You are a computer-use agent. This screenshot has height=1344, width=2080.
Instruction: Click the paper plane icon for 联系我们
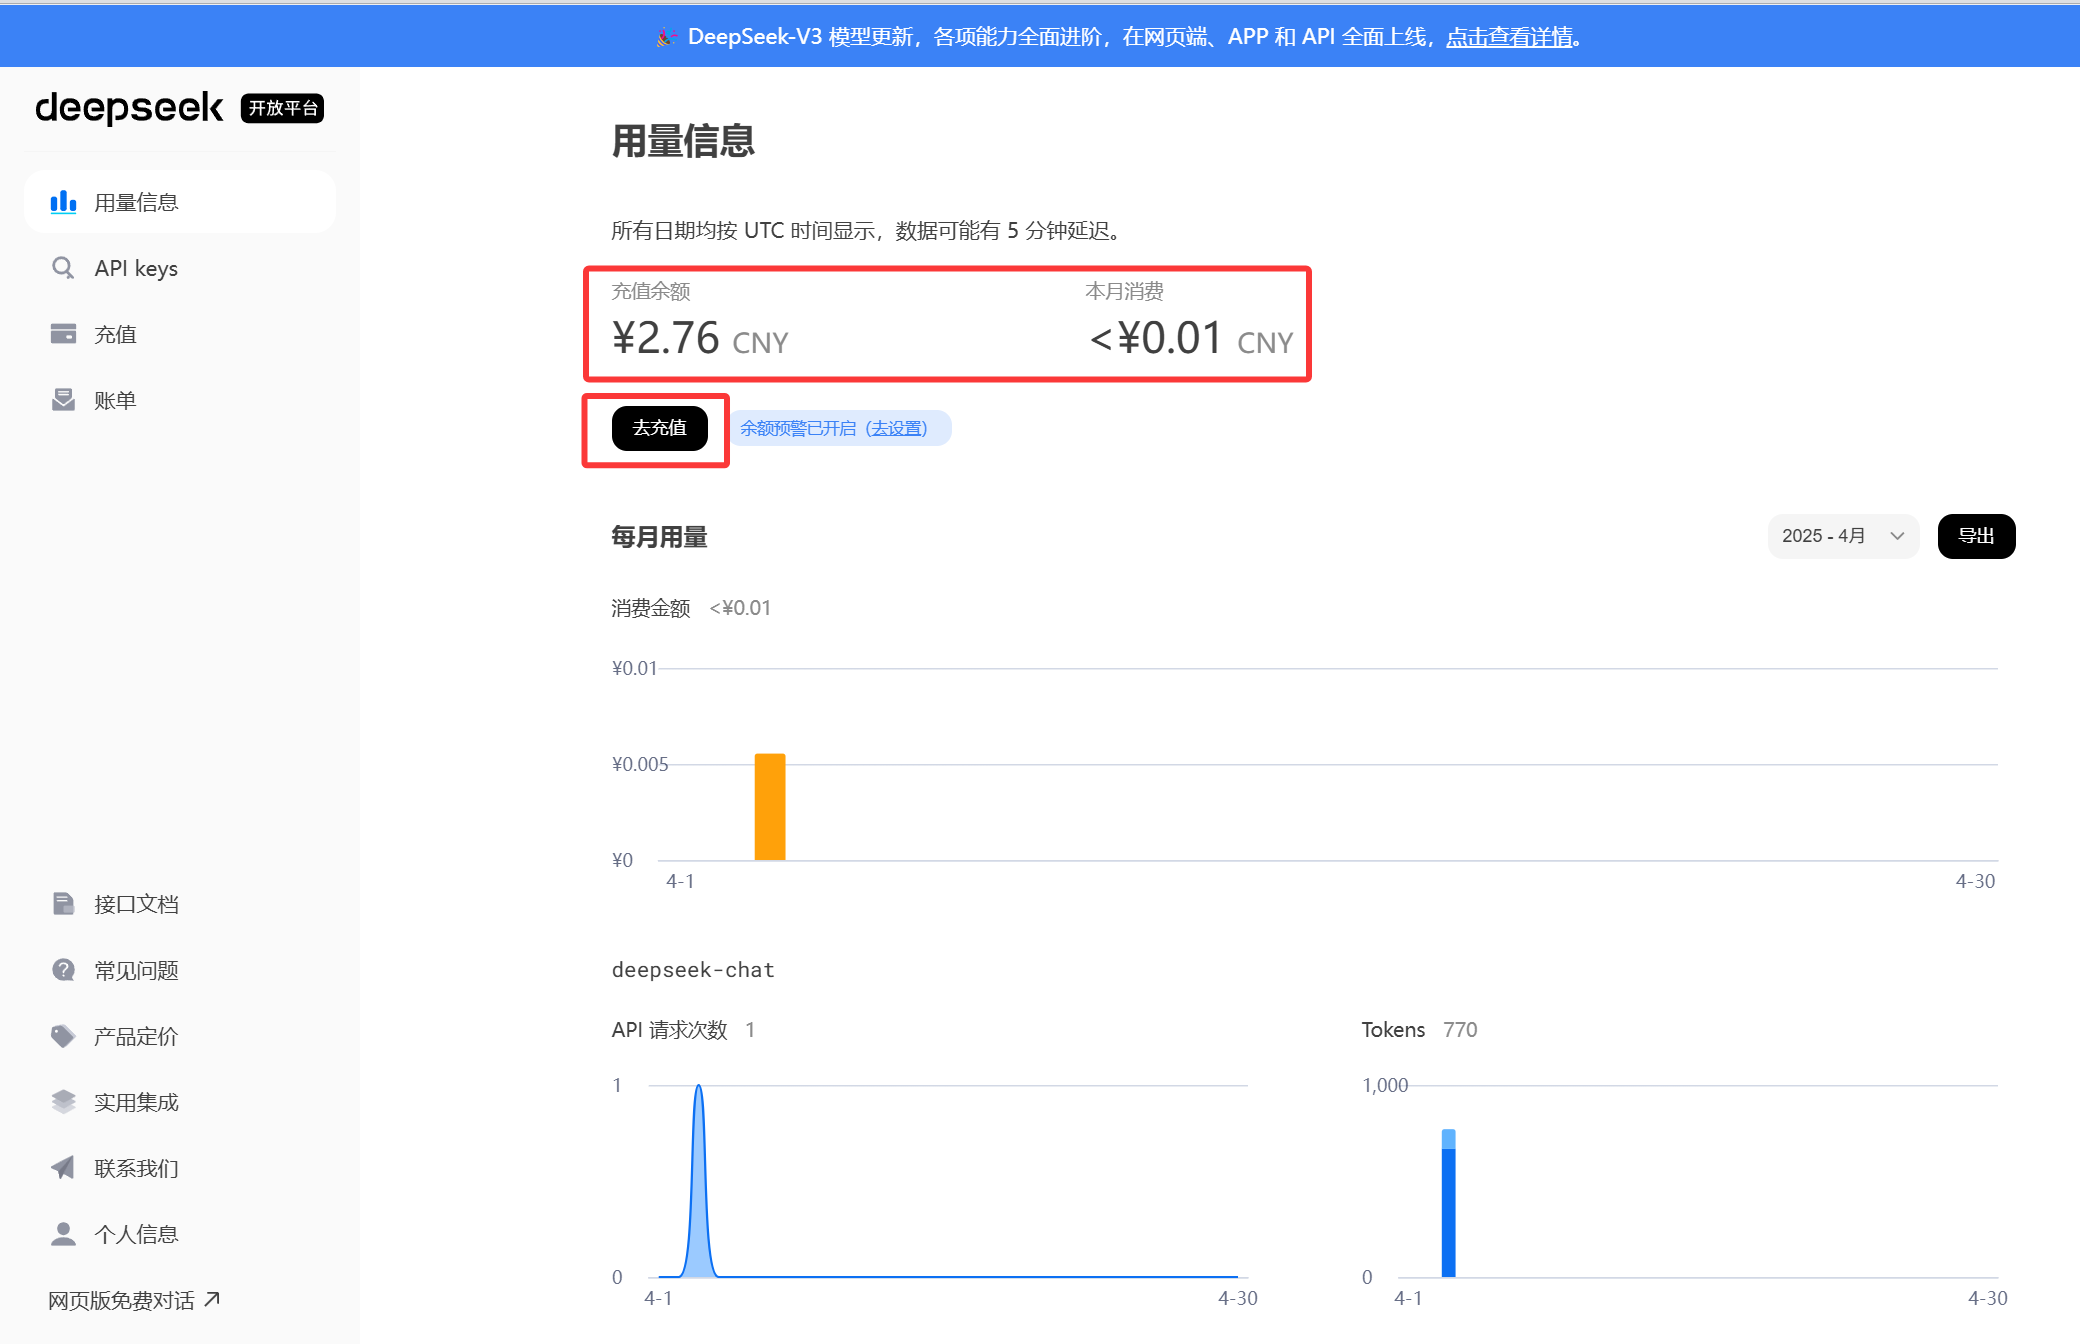pyautogui.click(x=63, y=1168)
